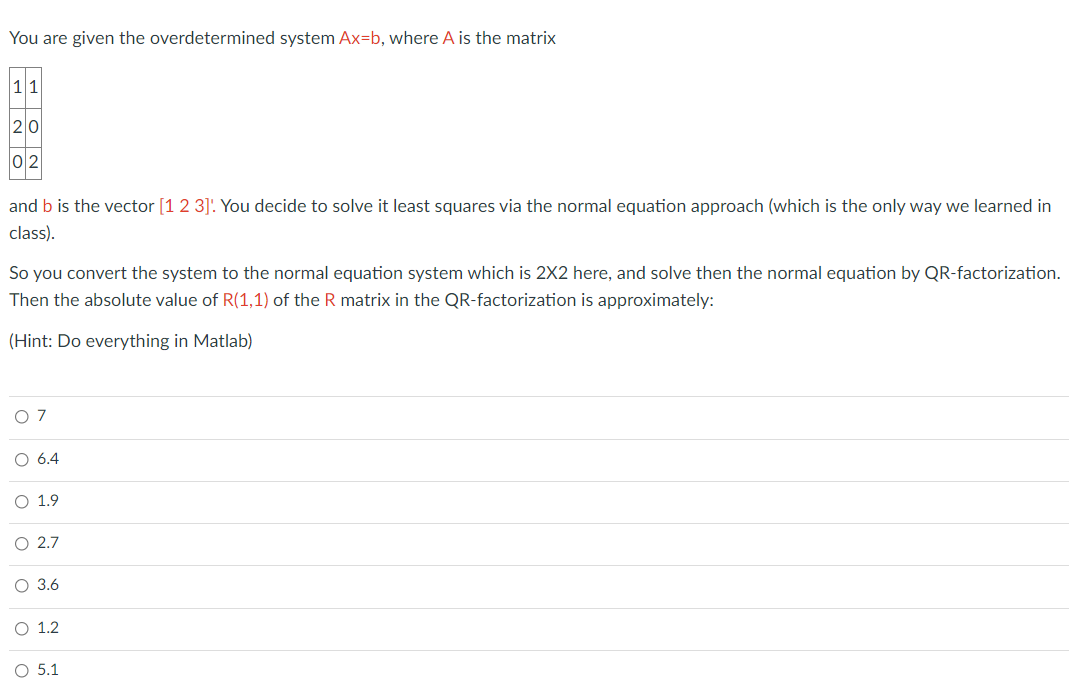Select the radio button for answer 1.9
1080x695 pixels.
pos(21,501)
